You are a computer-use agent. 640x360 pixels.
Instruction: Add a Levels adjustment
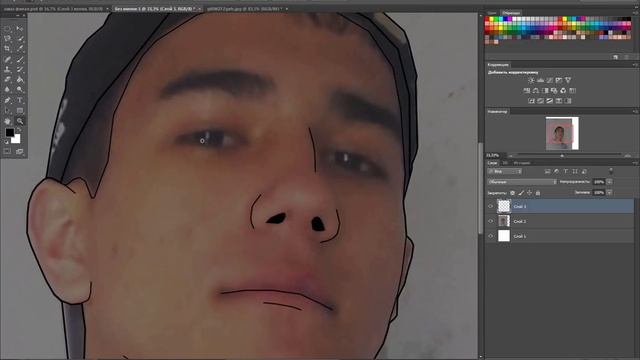click(540, 80)
